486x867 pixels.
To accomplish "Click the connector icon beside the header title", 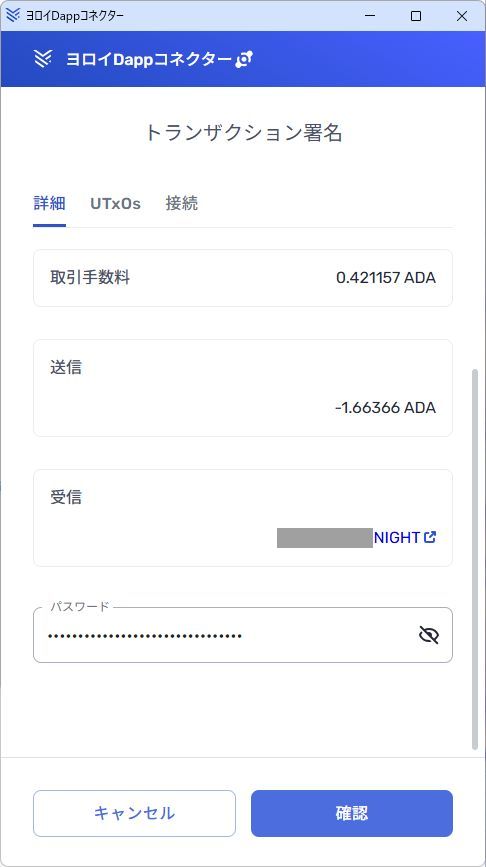I will pyautogui.click(x=244, y=59).
